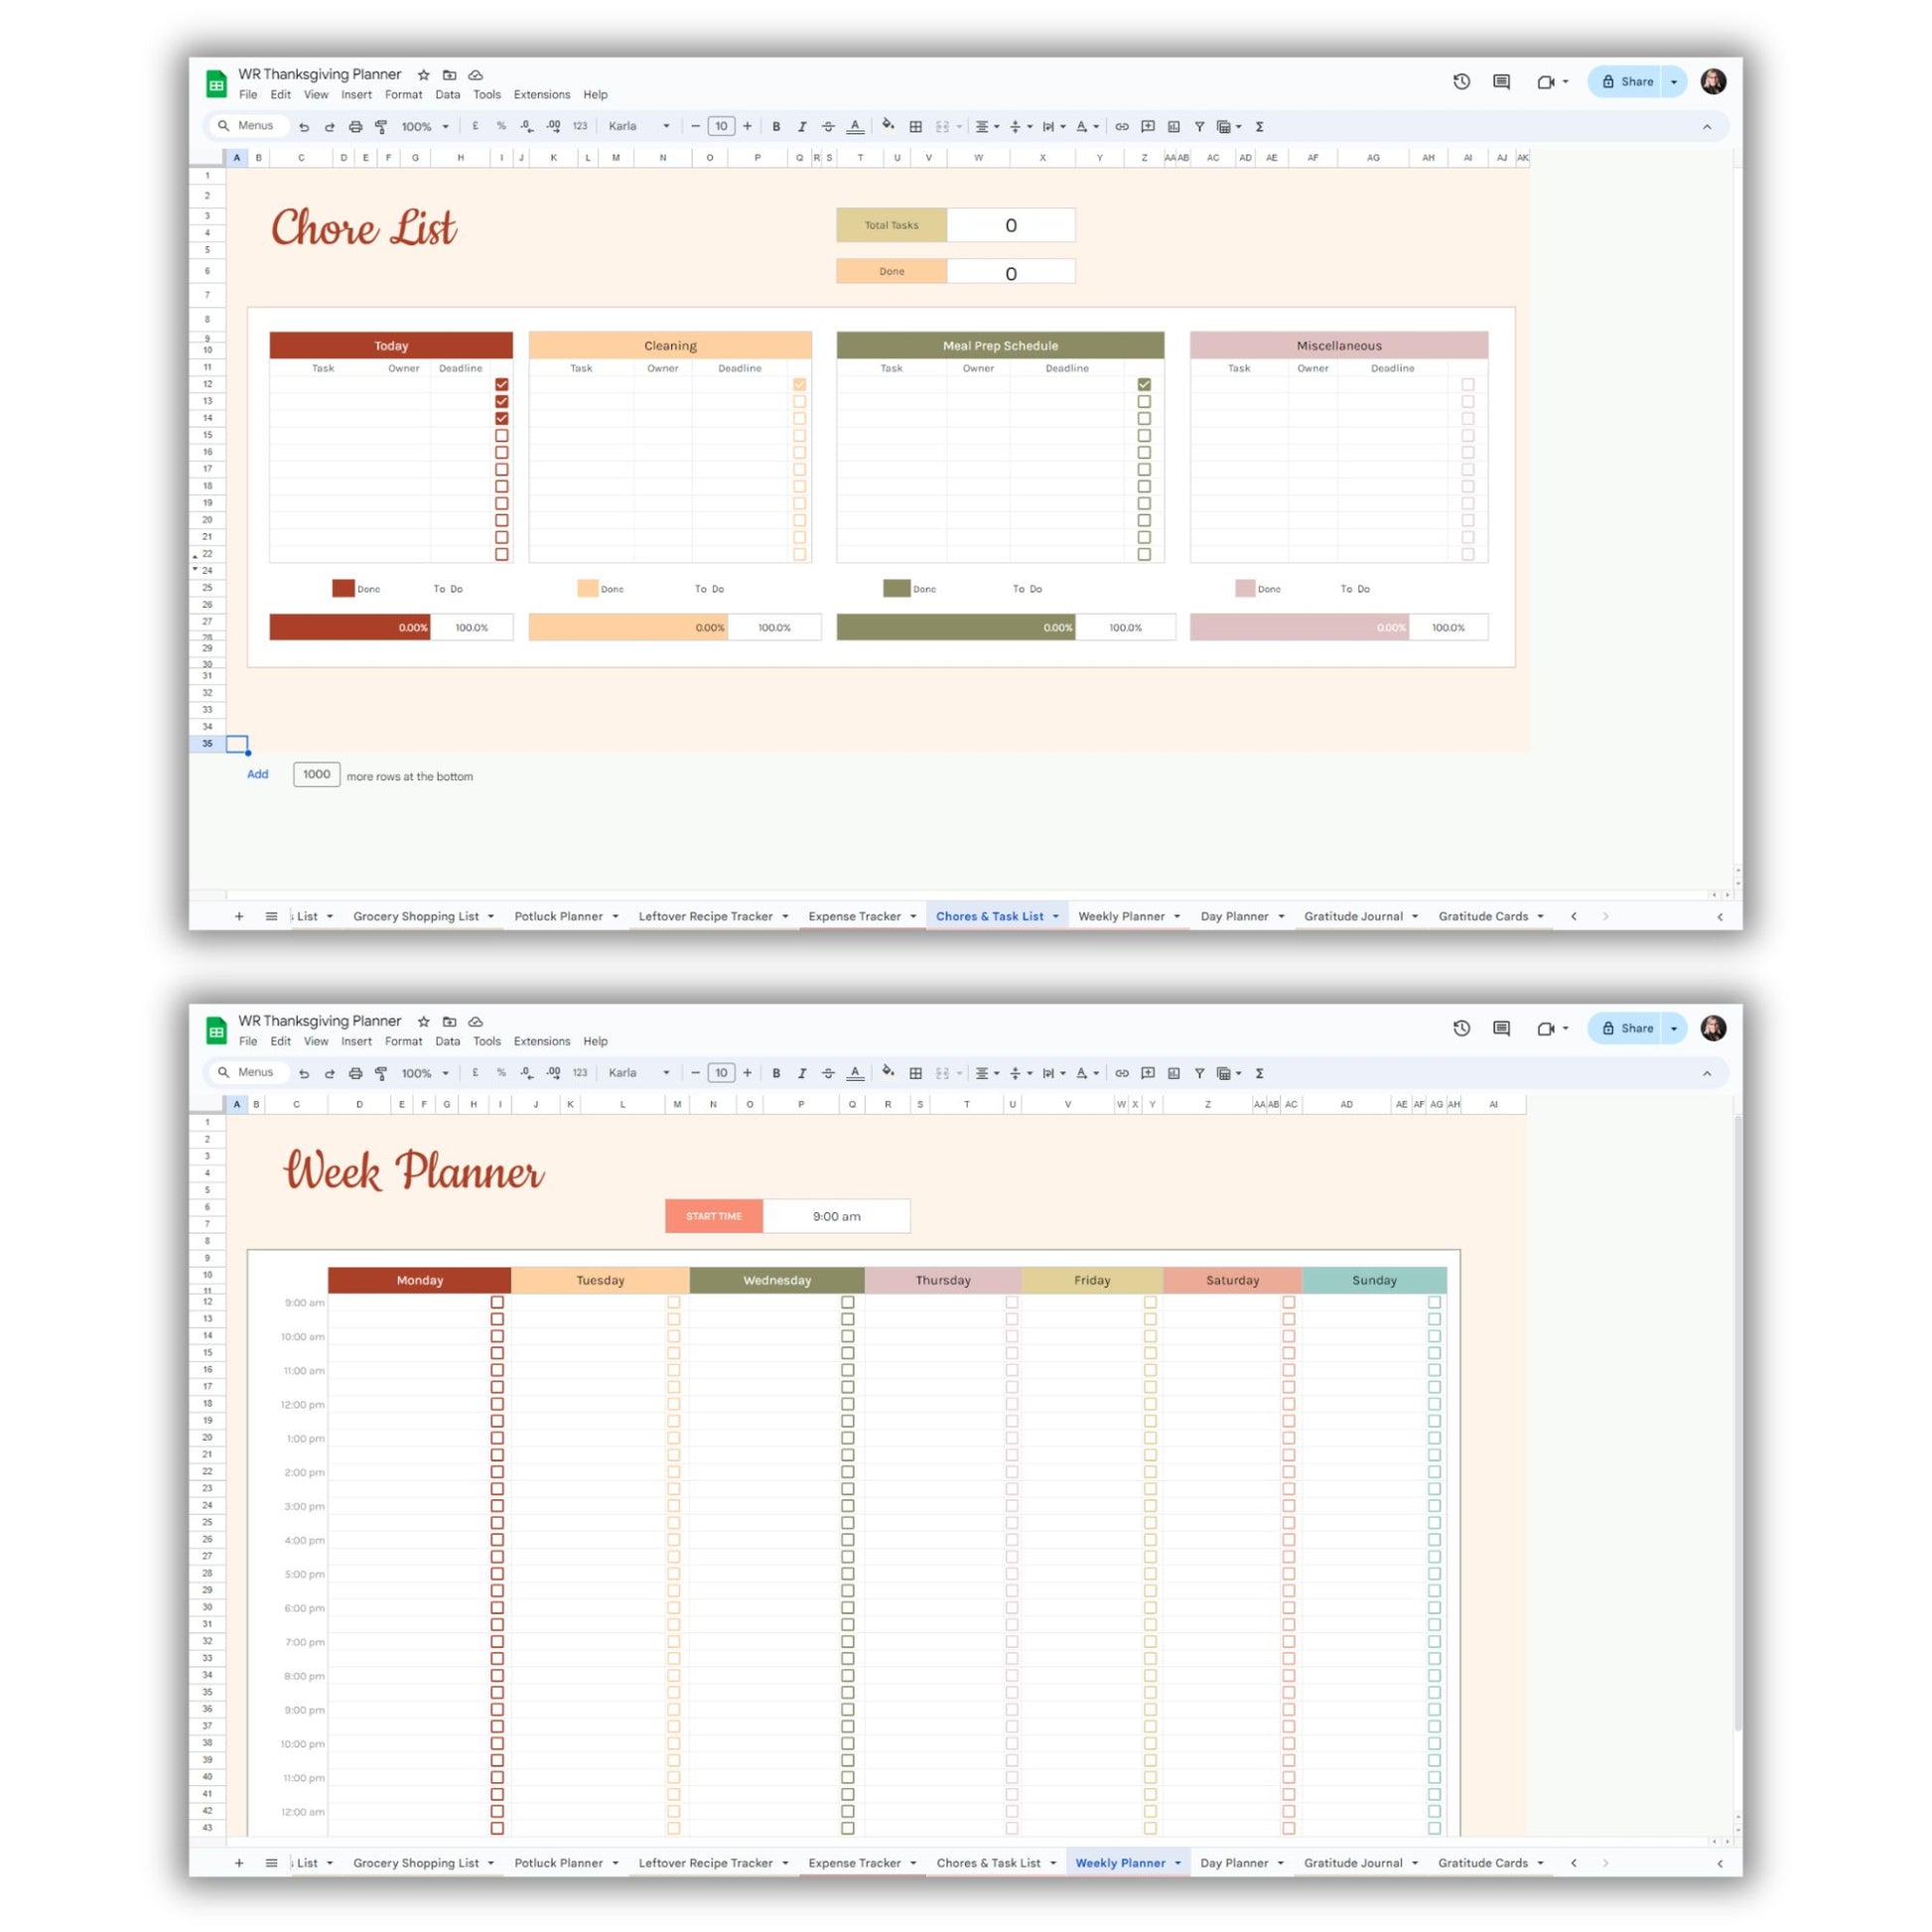Click borders icon in the upper window toolbar
This screenshot has height=1932, width=1932.
point(915,127)
